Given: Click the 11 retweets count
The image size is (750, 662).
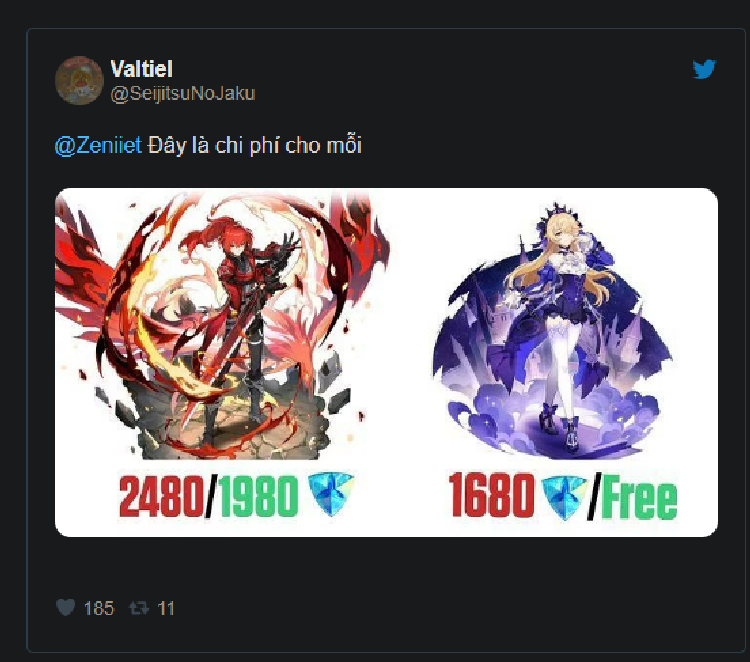Looking at the screenshot, I should click(166, 608).
